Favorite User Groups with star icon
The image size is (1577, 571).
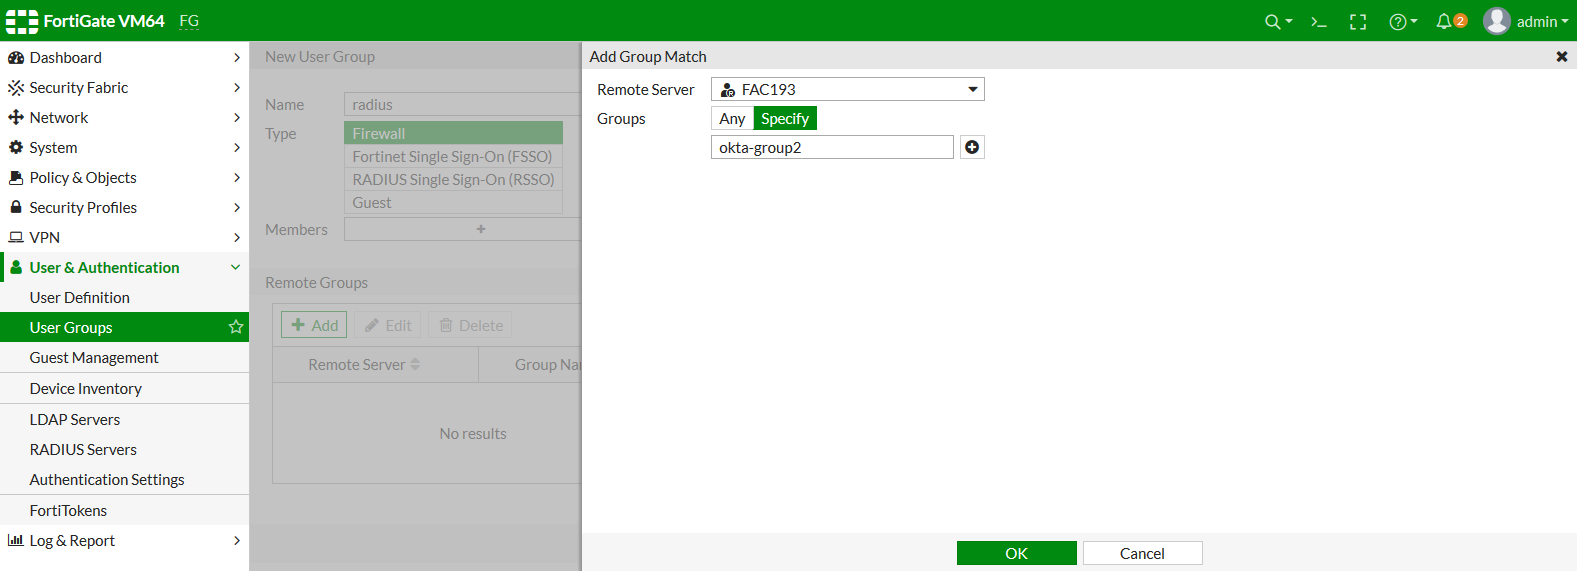(236, 327)
